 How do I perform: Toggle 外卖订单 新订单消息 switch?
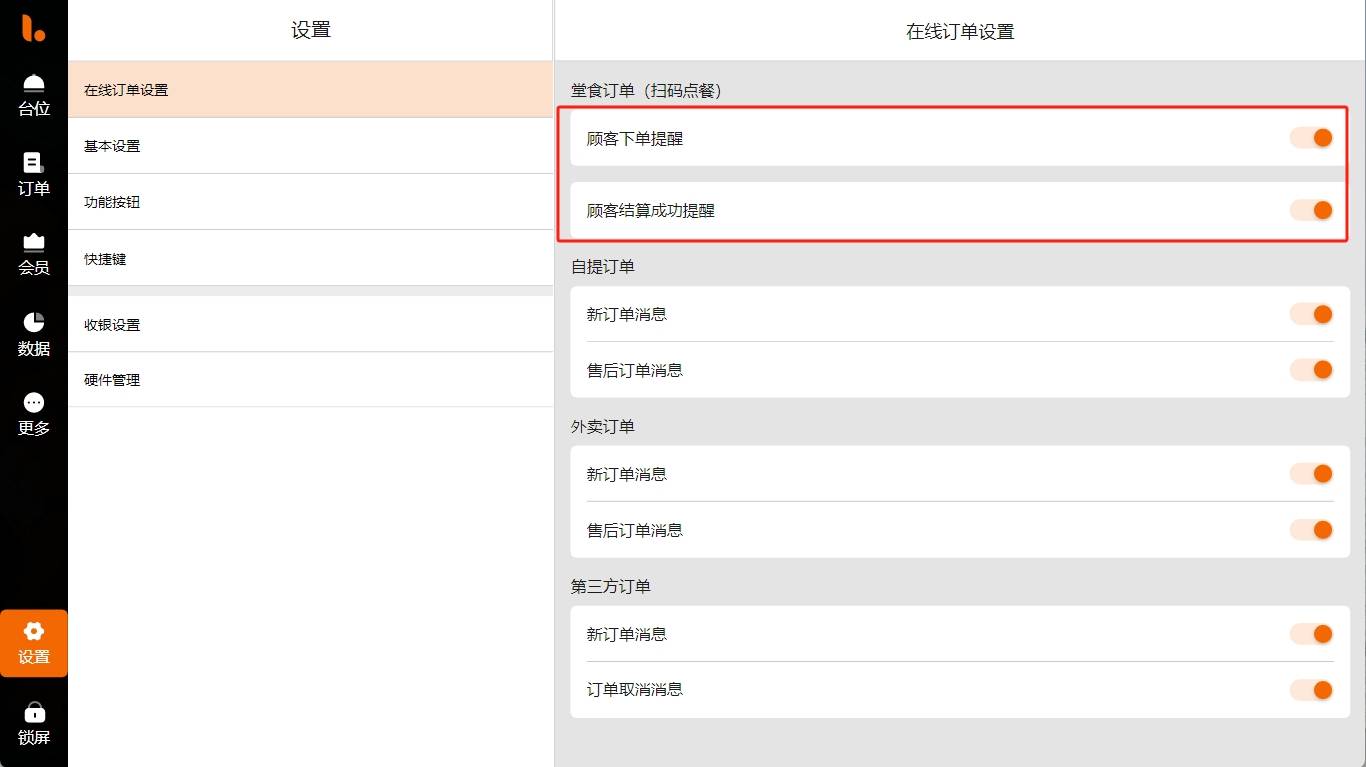(x=1312, y=474)
